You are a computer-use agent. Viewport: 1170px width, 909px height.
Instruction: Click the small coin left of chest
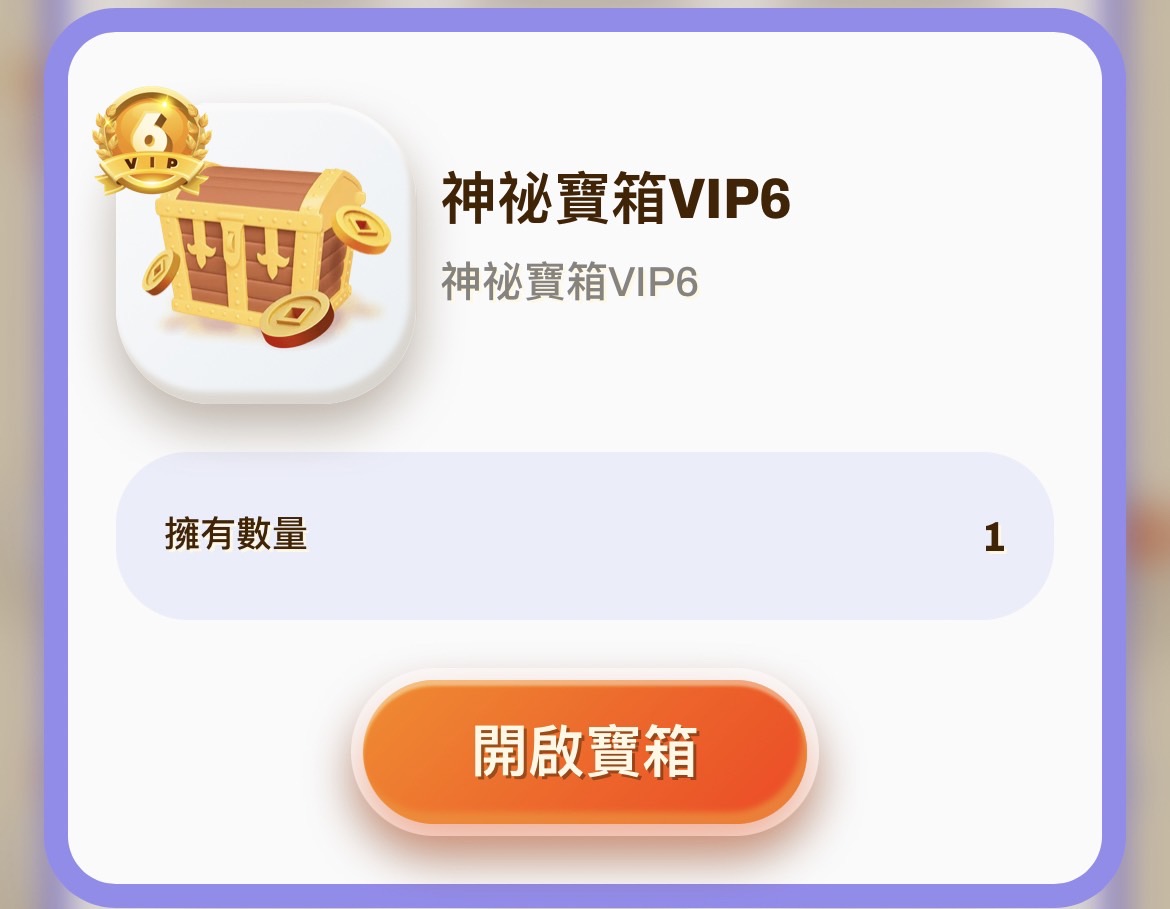[x=158, y=272]
